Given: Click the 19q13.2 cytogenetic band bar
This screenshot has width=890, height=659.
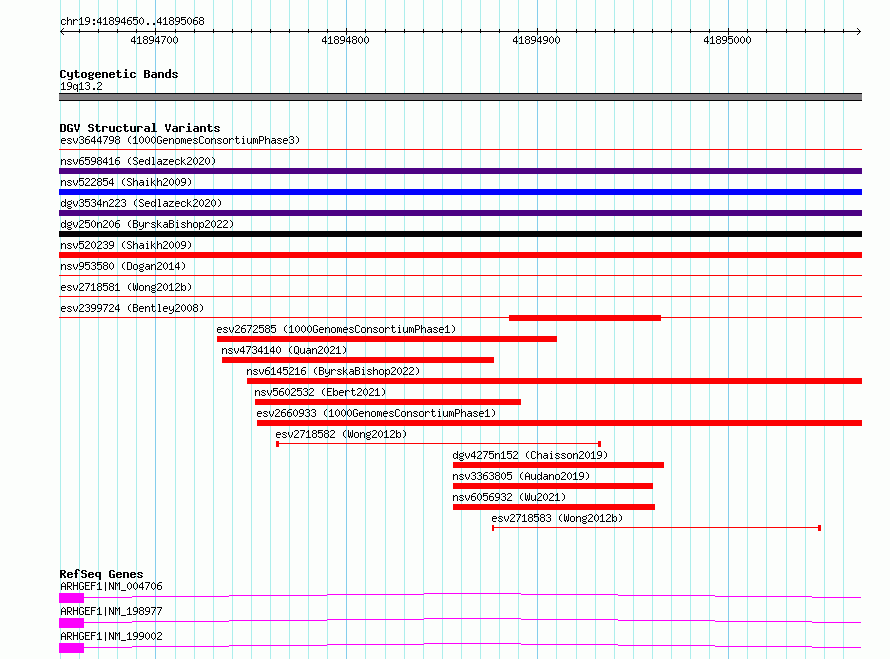Looking at the screenshot, I should (x=460, y=97).
